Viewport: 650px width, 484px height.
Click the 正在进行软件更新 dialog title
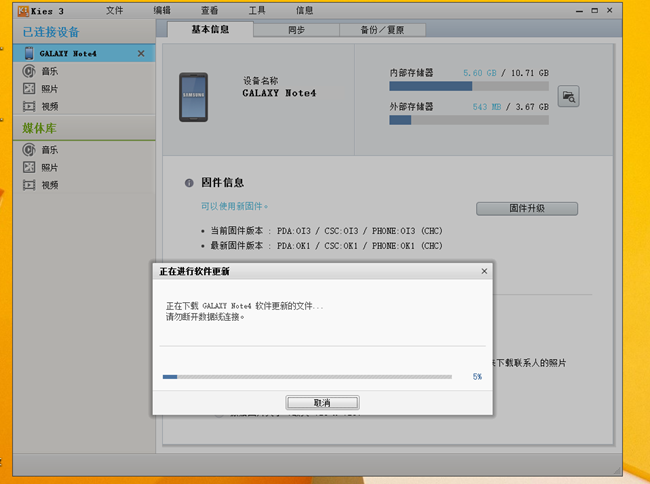point(194,271)
